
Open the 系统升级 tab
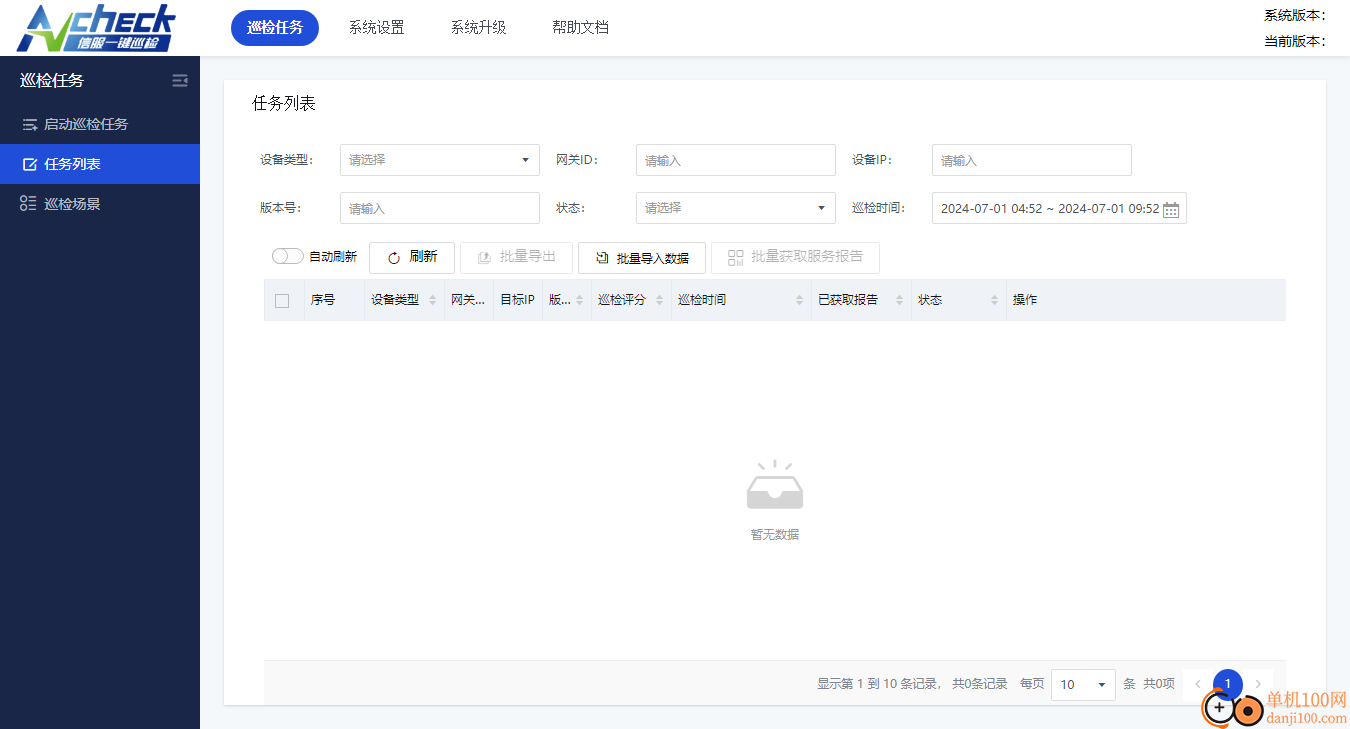point(479,27)
